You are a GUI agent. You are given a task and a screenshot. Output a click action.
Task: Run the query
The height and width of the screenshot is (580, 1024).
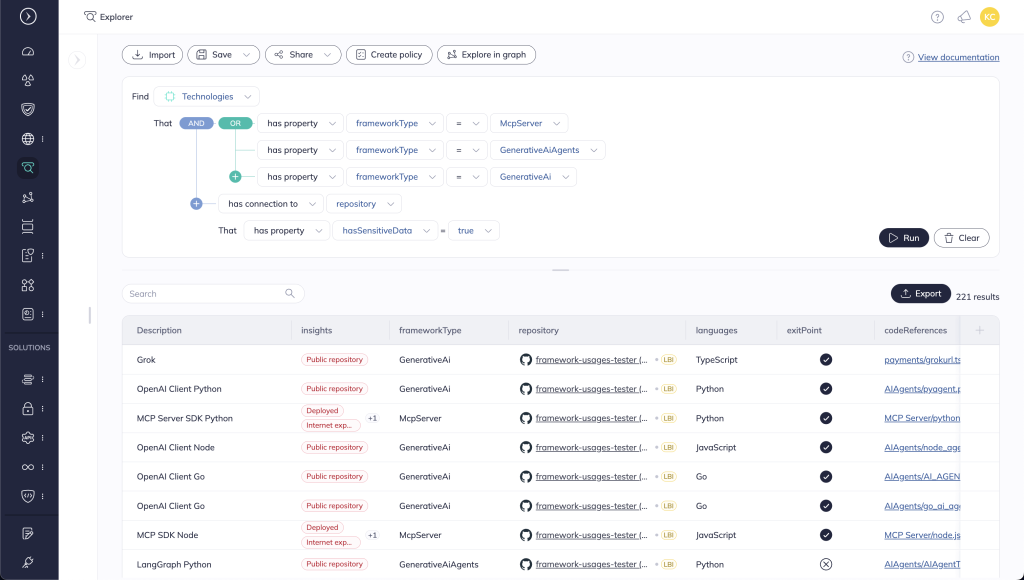[x=903, y=238]
